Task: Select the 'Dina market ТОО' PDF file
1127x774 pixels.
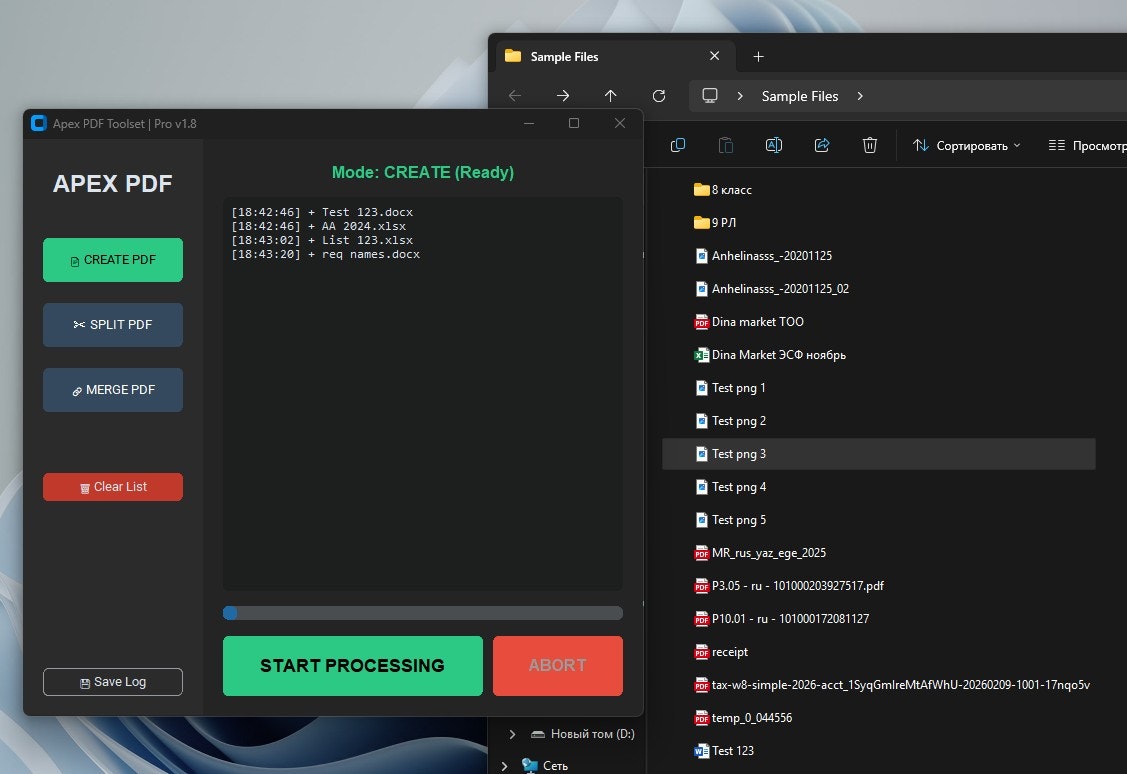Action: (878, 322)
